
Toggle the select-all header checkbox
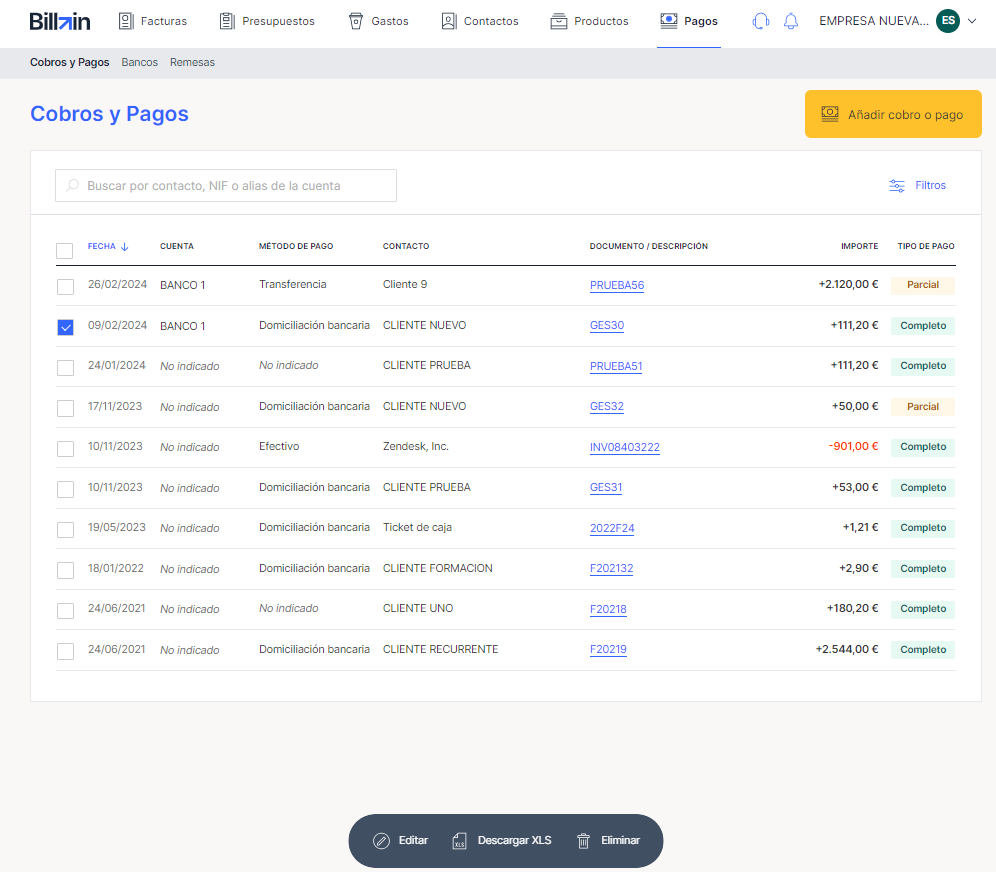coord(65,251)
